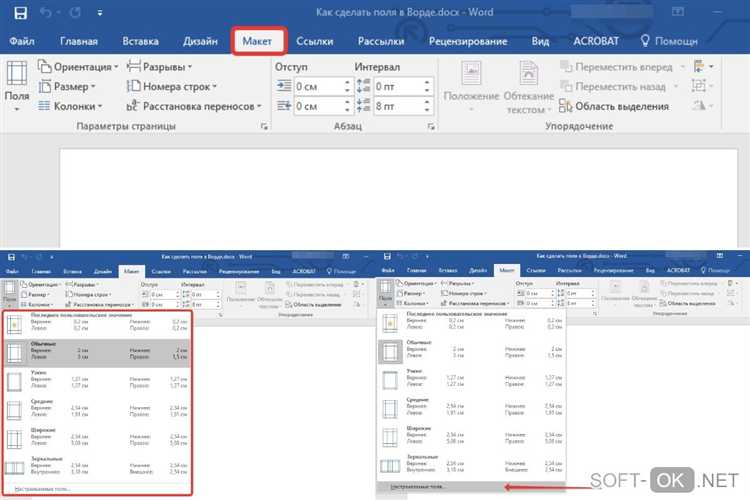Click the Undo arrow in the top window

pyautogui.click(x=46, y=13)
